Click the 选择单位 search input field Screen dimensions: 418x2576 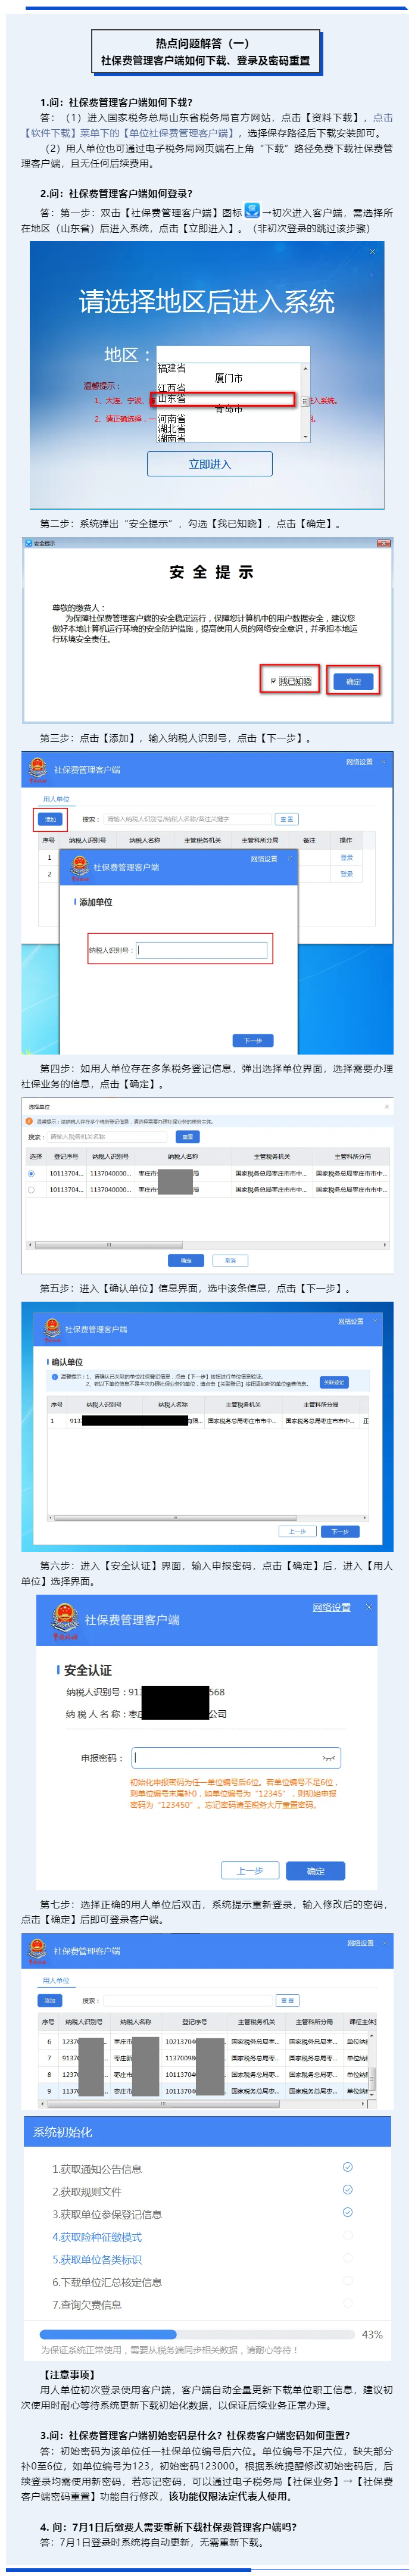(107, 1137)
